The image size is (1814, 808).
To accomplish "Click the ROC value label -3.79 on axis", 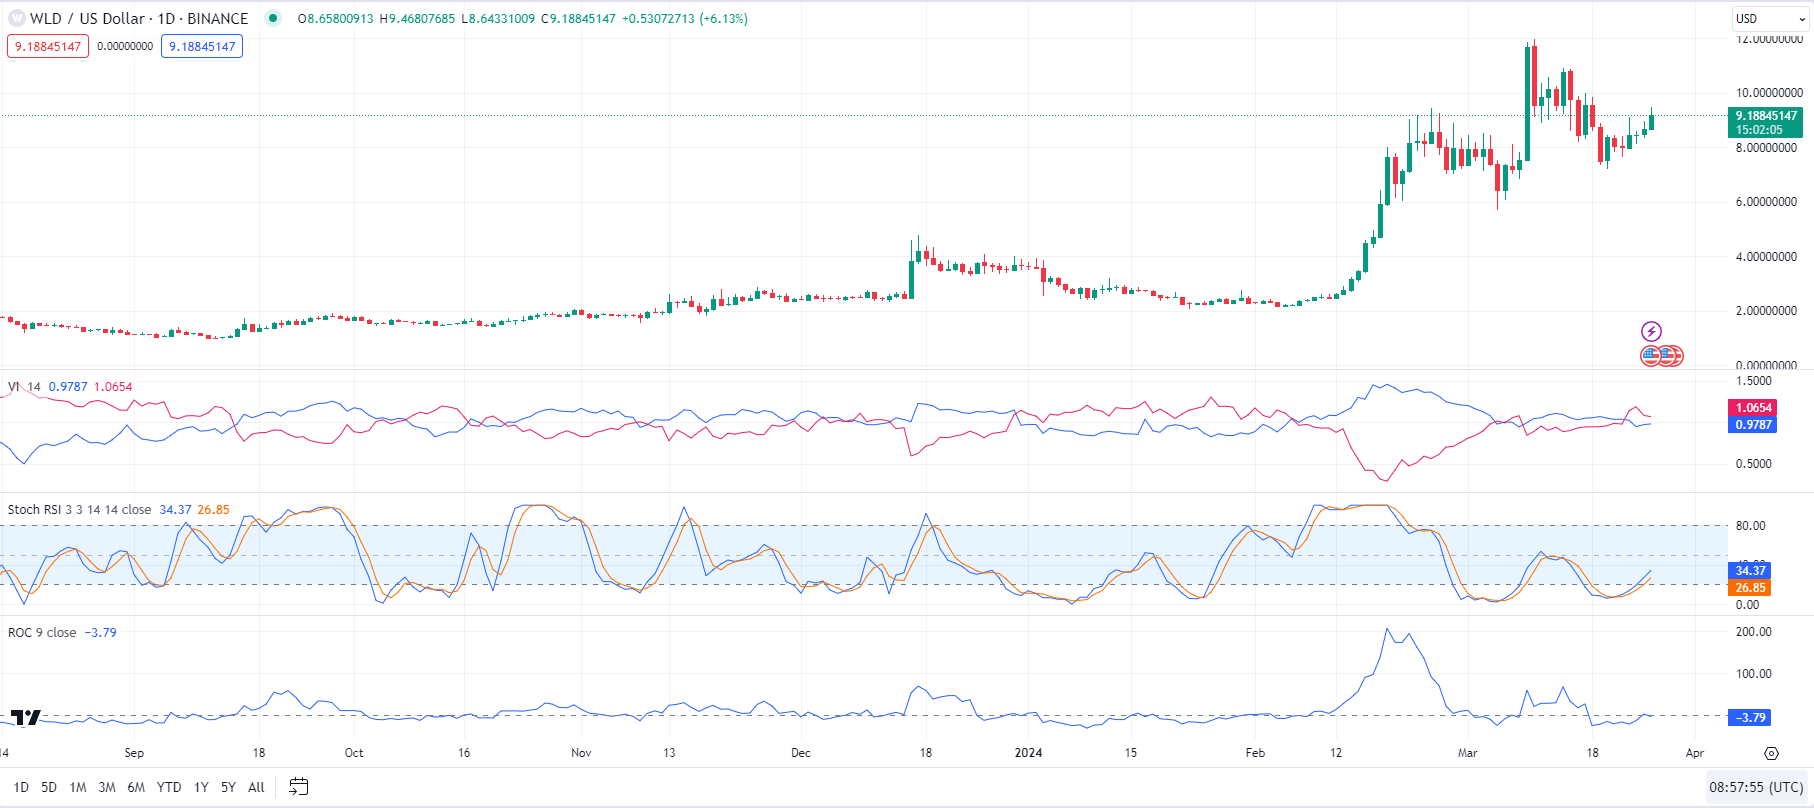I will tap(1750, 718).
